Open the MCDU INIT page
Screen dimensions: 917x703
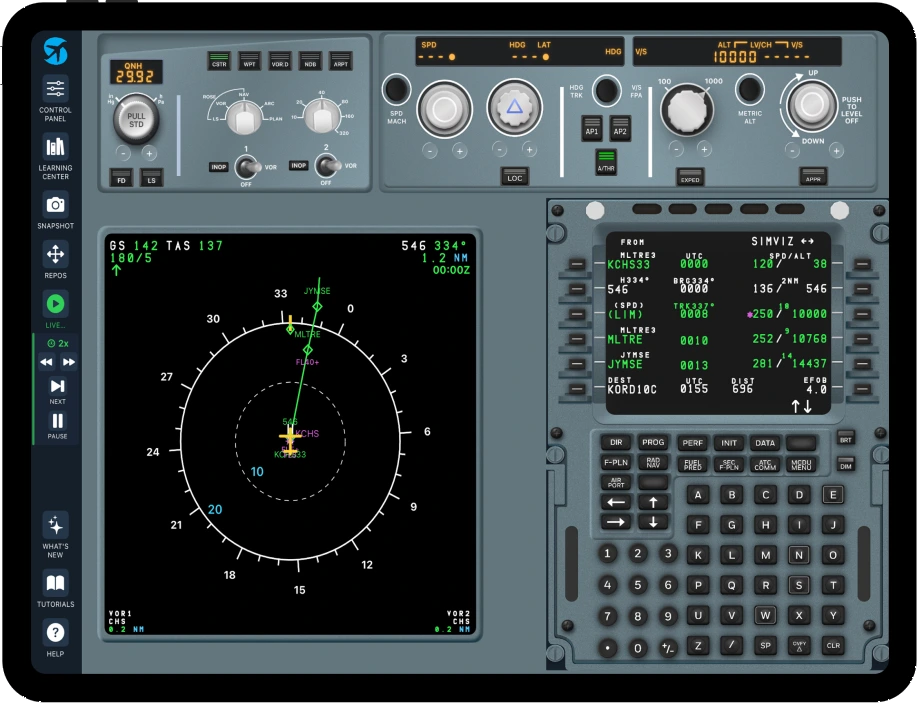pos(729,443)
